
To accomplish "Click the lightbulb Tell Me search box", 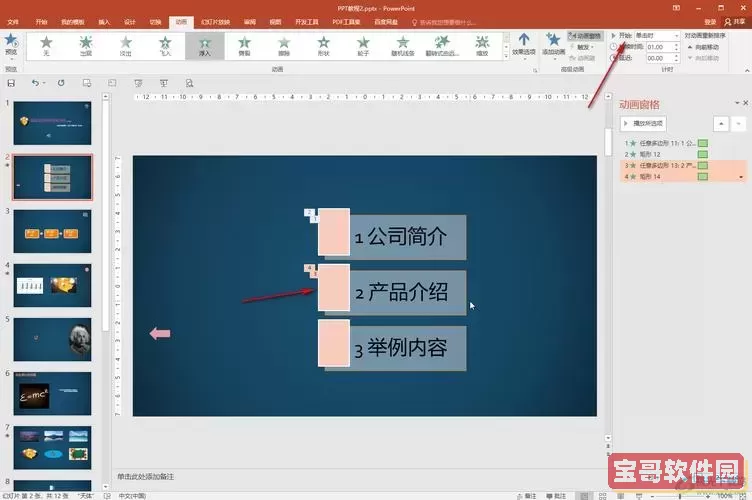I will coord(443,23).
